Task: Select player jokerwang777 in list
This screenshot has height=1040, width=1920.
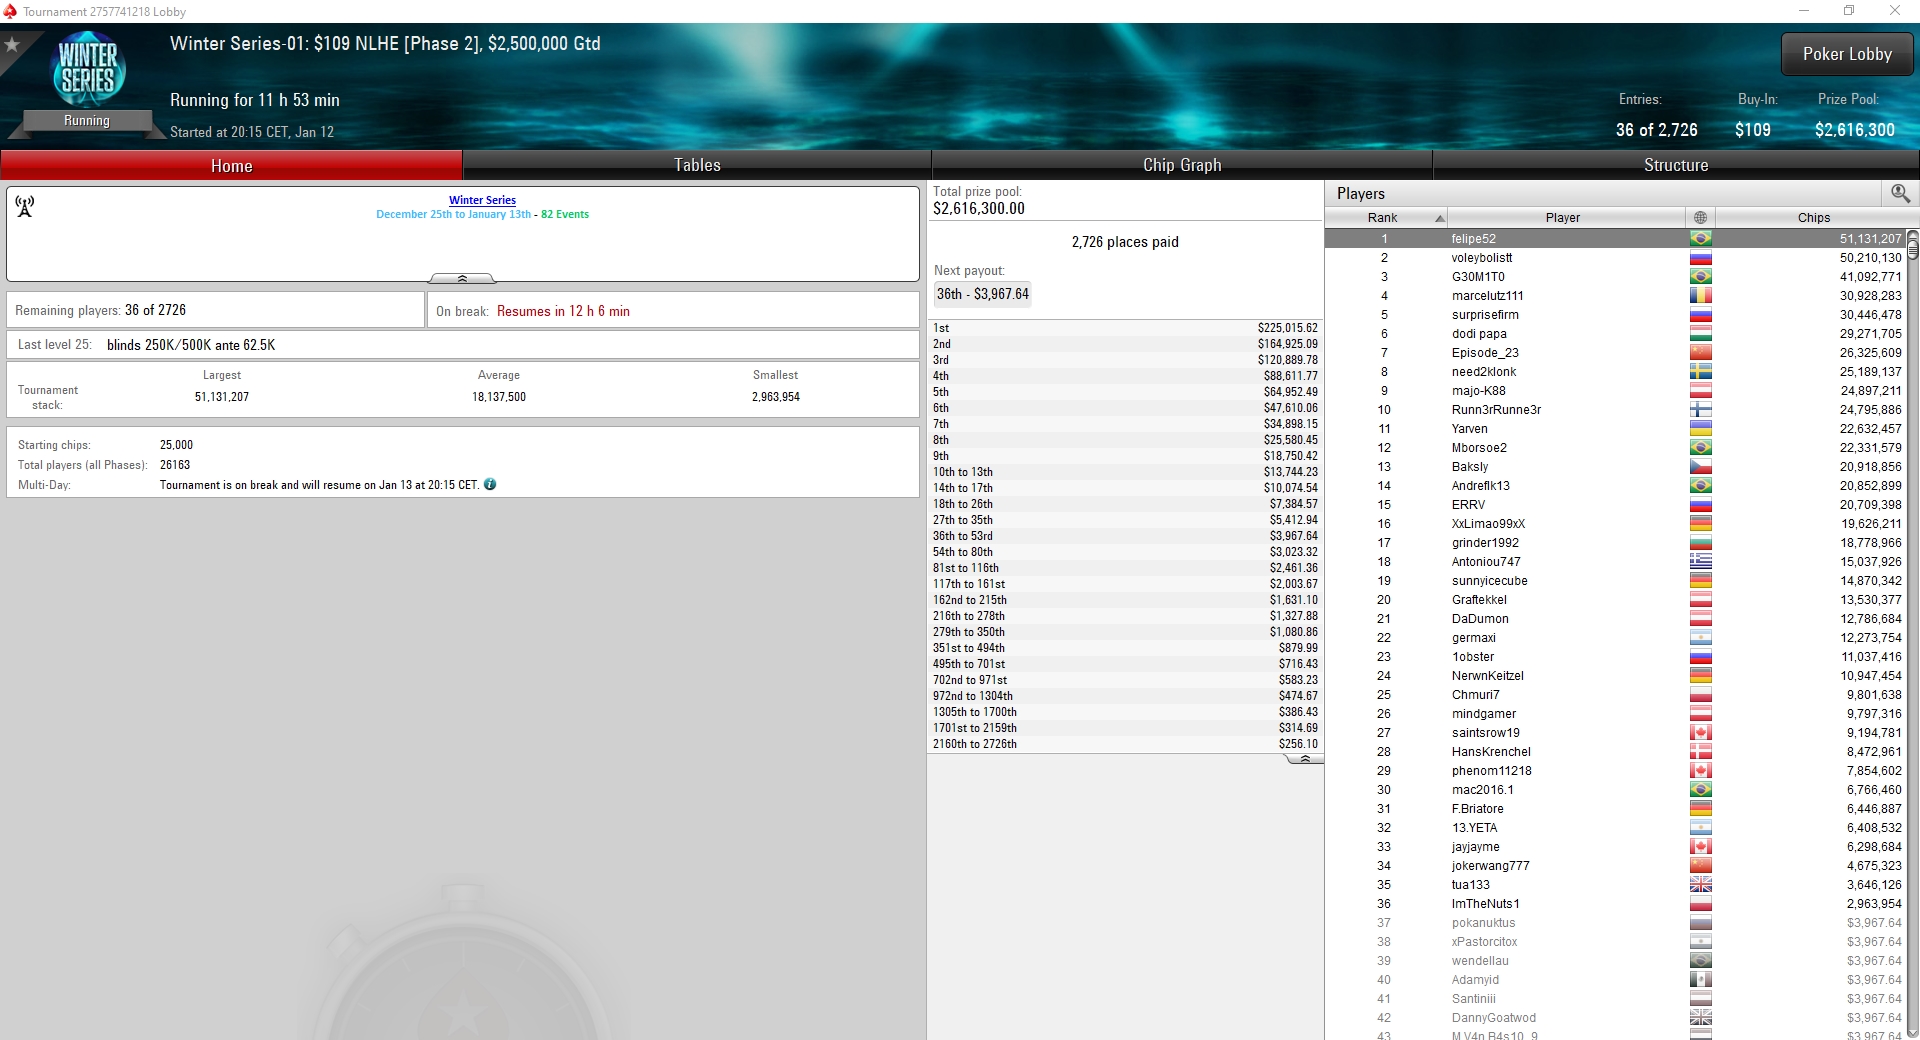Action: tap(1616, 866)
